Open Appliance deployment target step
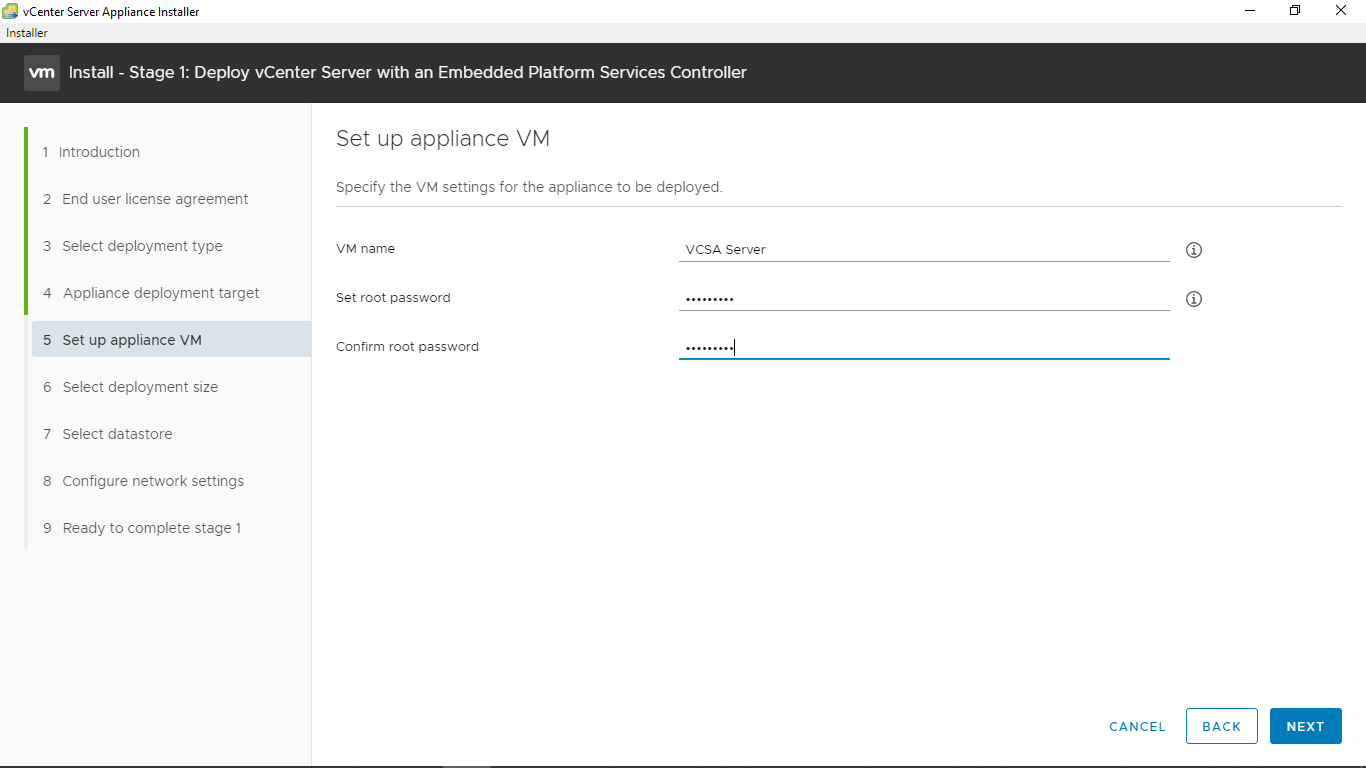 pyautogui.click(x=160, y=293)
